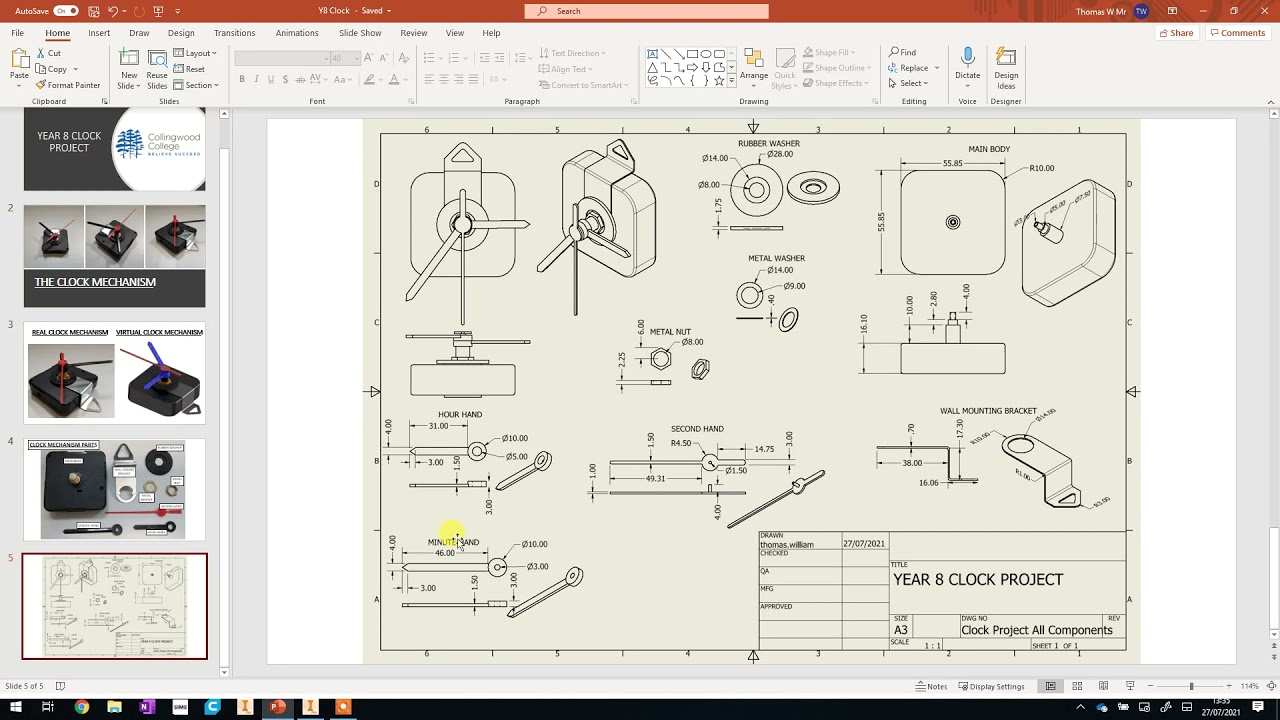Open Reuse Slides pane

point(157,68)
